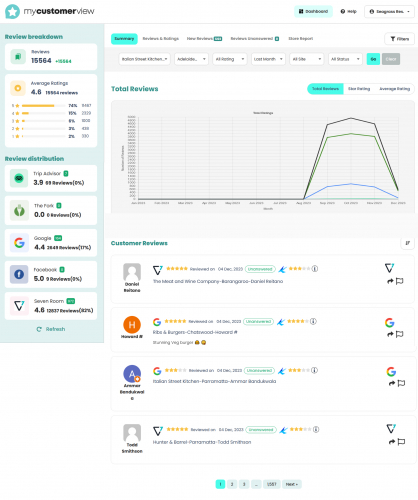Click Todd Smithson's avatar
This screenshot has height=500, width=418.
132,433
